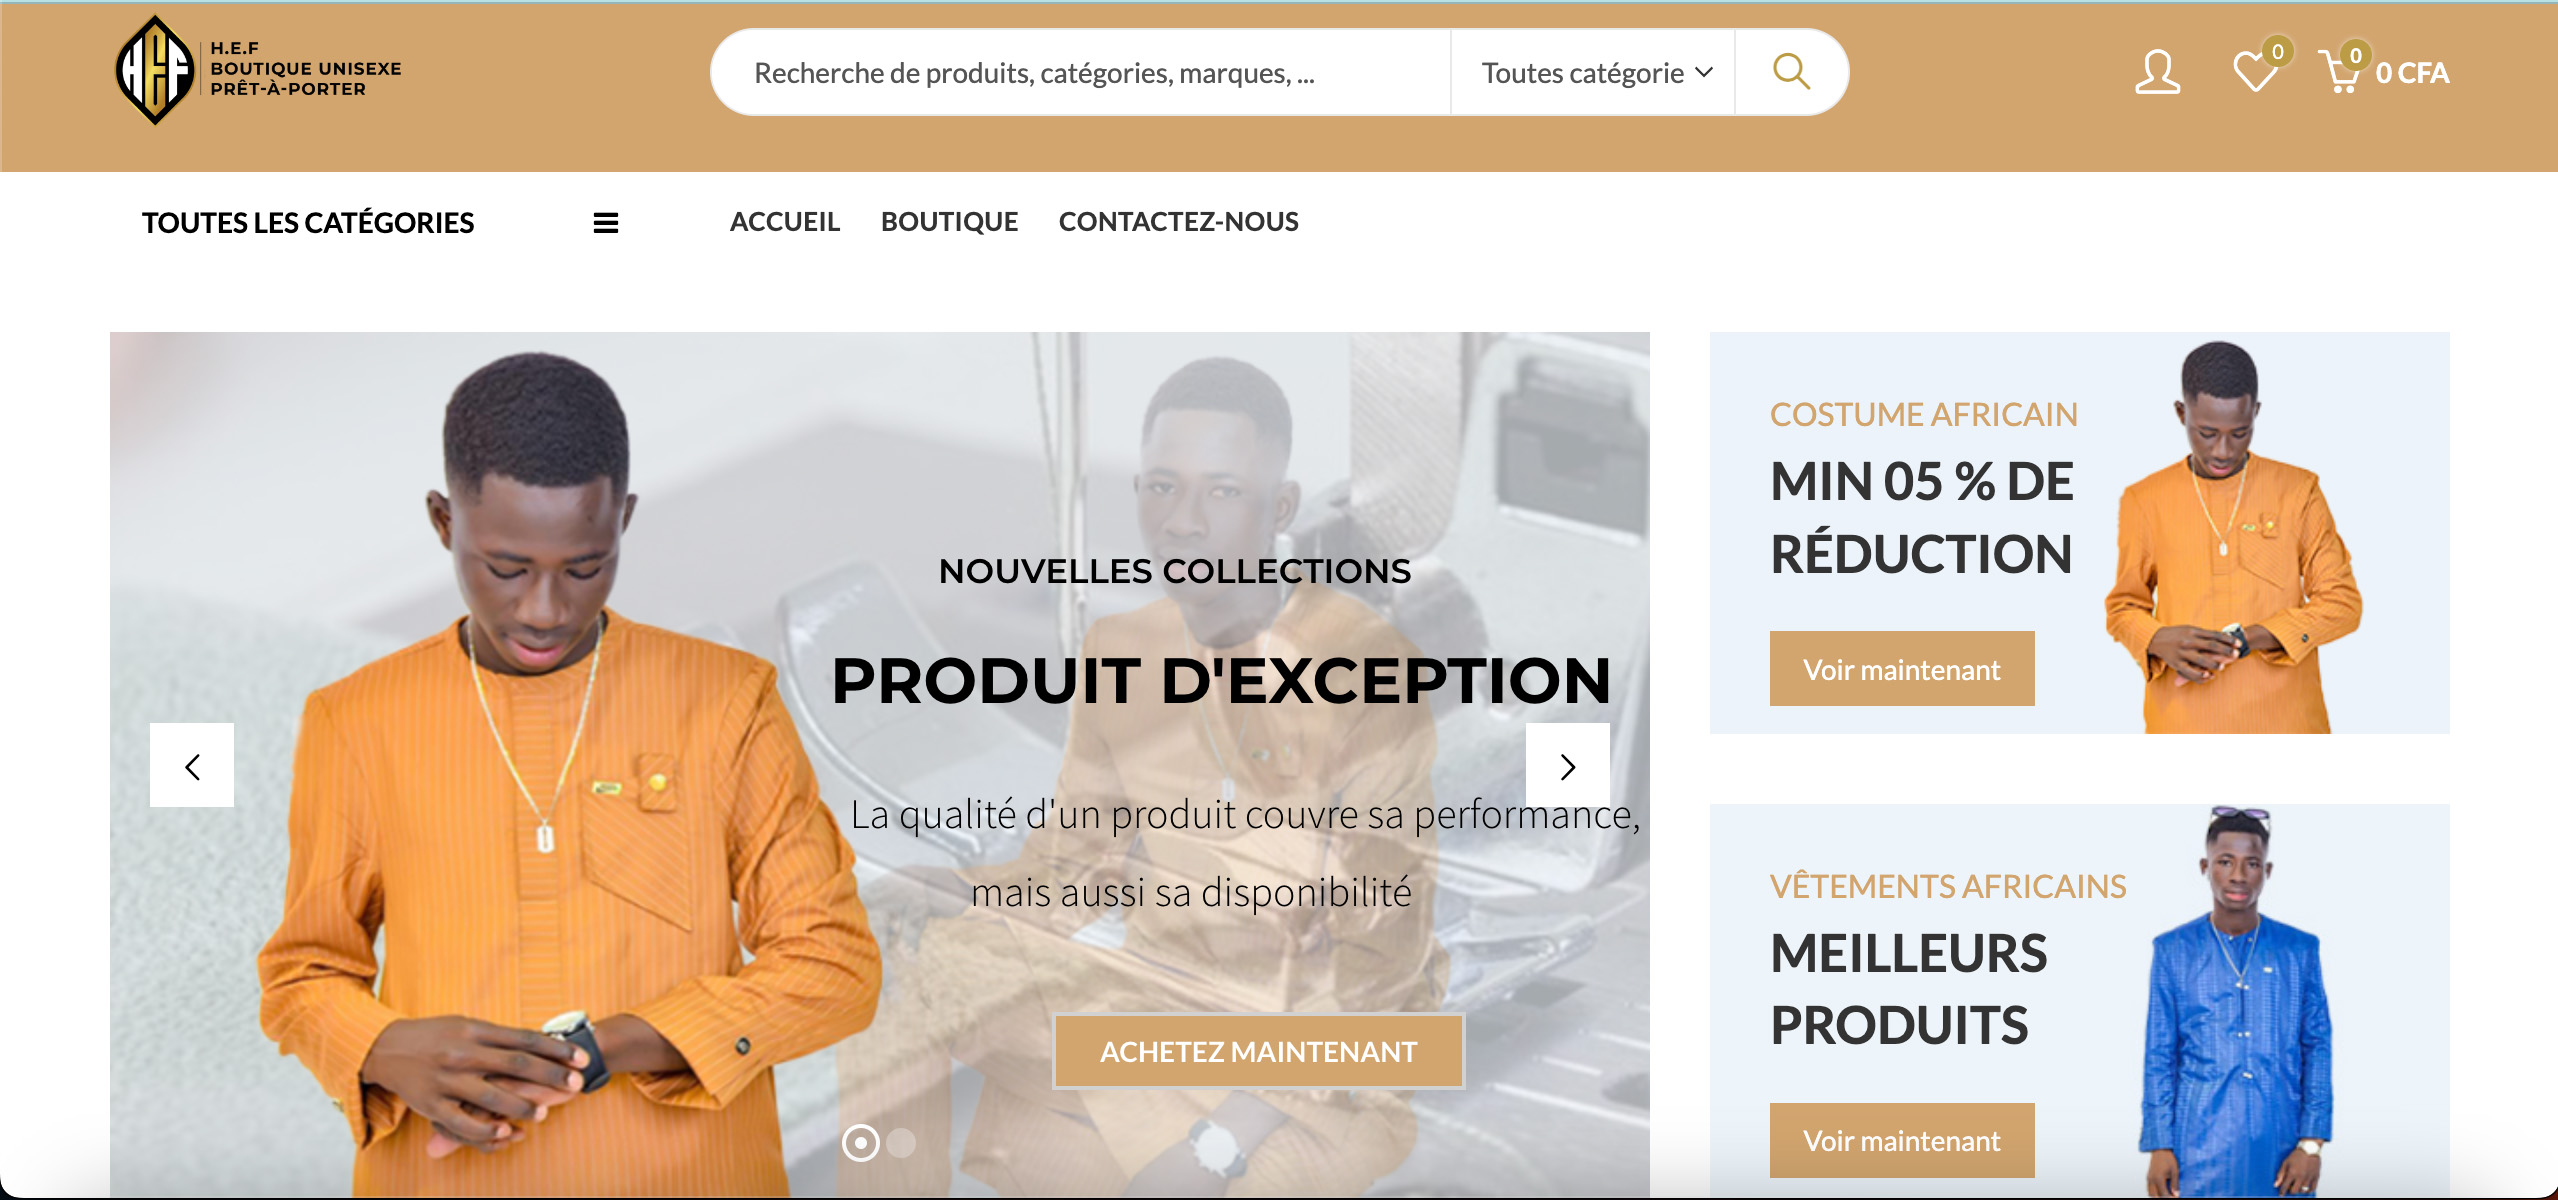
Task: Go to previous slide with left arrow
Action: pos(192,765)
